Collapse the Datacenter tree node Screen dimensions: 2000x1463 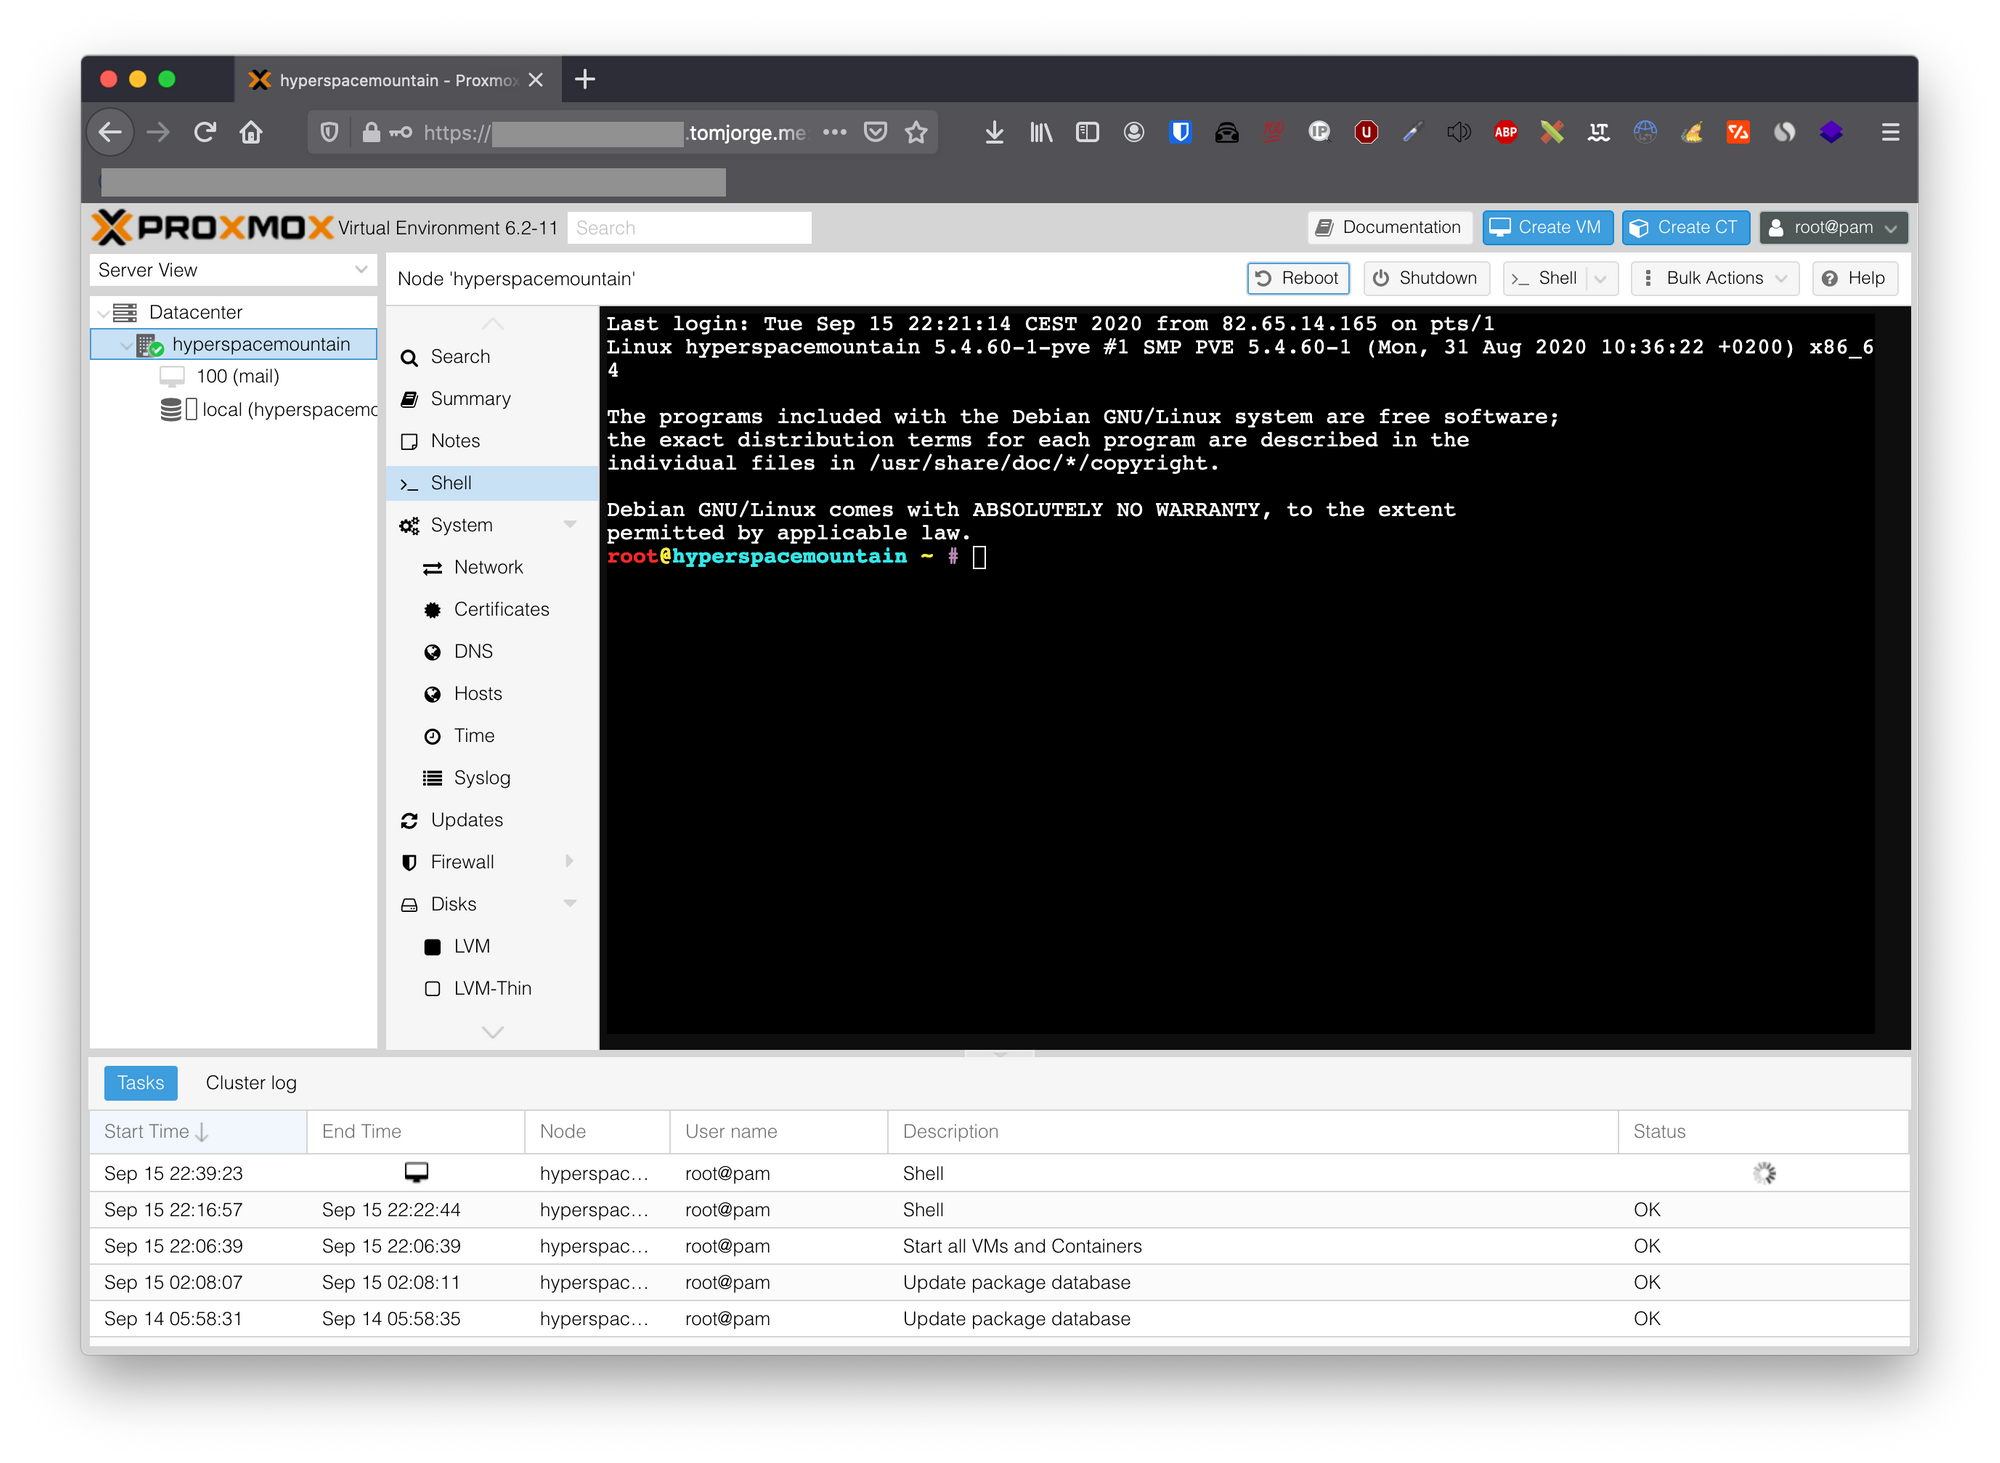pyautogui.click(x=104, y=313)
